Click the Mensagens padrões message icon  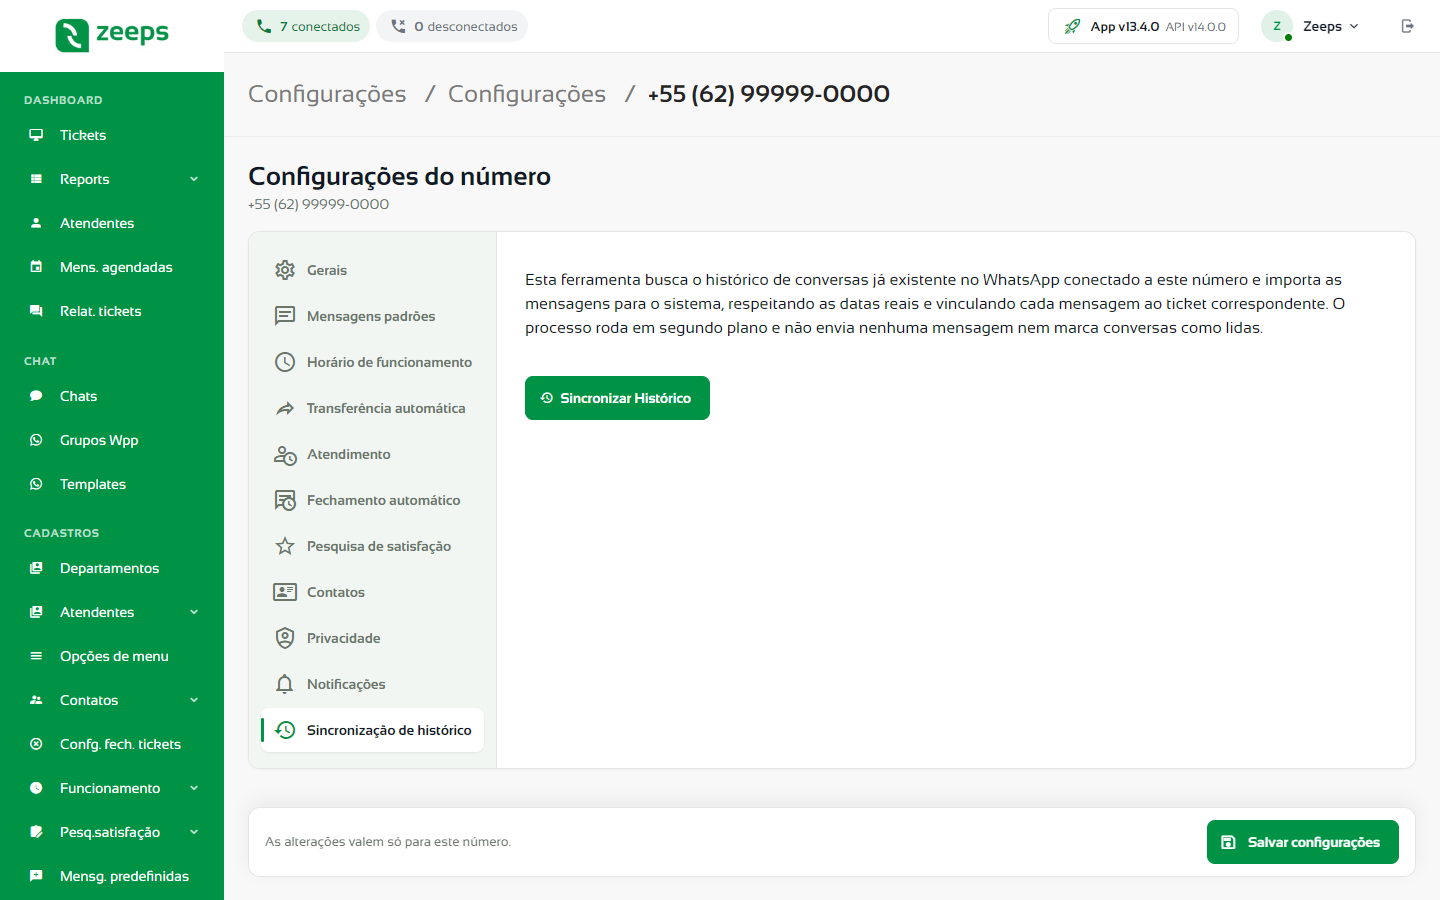[x=285, y=316]
